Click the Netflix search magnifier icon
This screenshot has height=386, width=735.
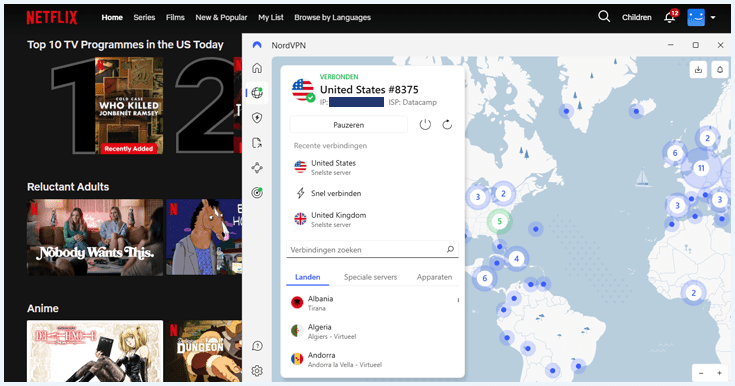click(x=604, y=17)
